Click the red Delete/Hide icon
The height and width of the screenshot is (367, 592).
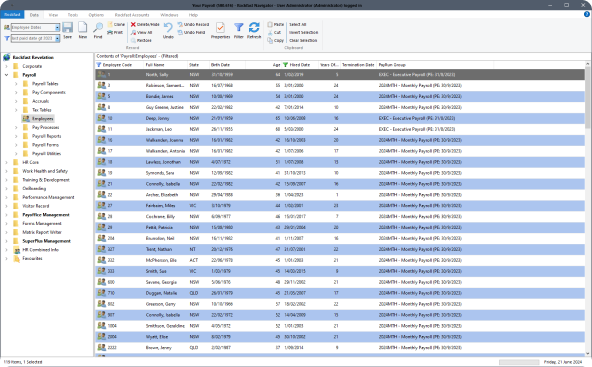[x=133, y=24]
